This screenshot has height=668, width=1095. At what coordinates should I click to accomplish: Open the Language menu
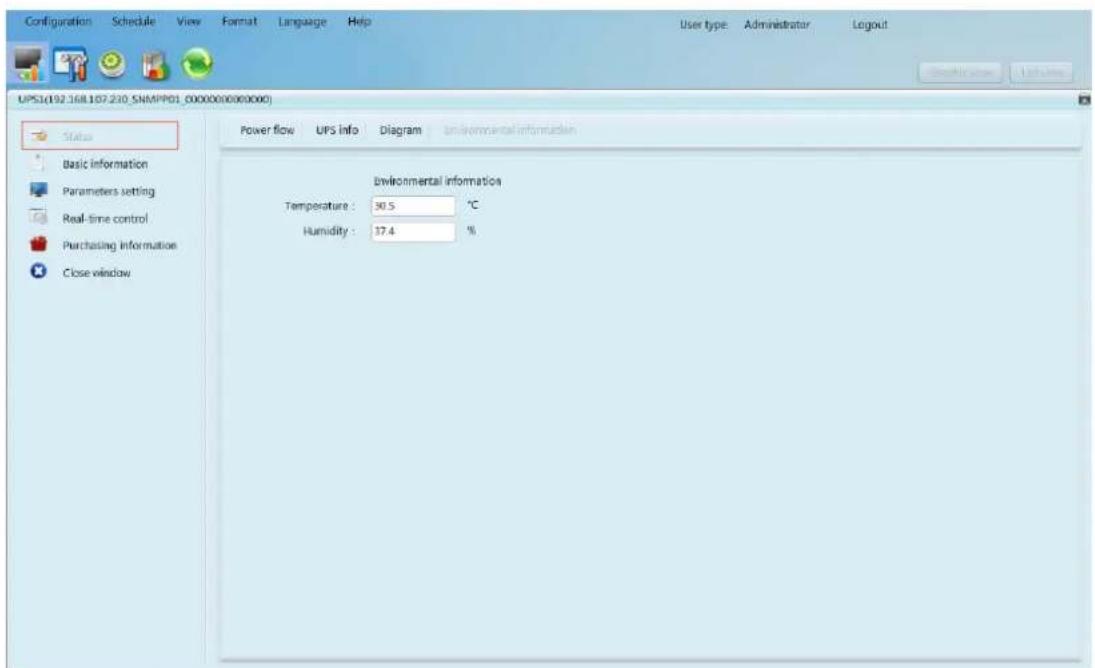click(302, 22)
